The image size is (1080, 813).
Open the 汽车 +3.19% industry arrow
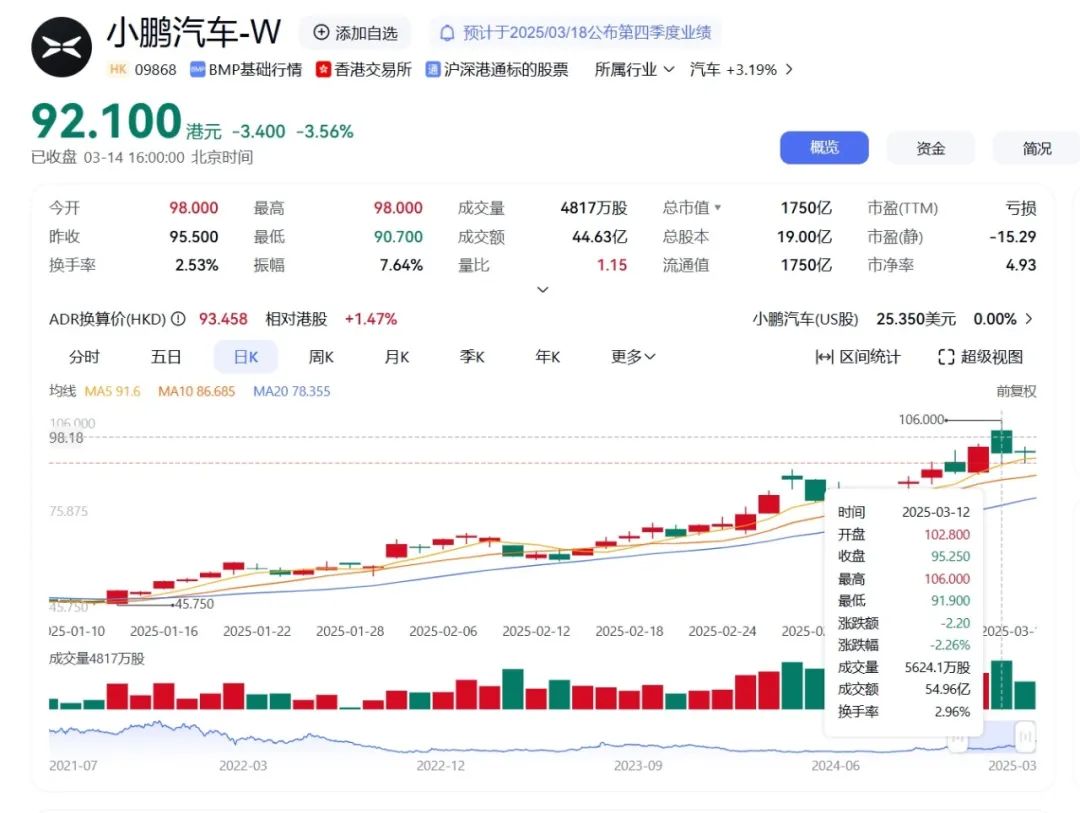click(789, 70)
